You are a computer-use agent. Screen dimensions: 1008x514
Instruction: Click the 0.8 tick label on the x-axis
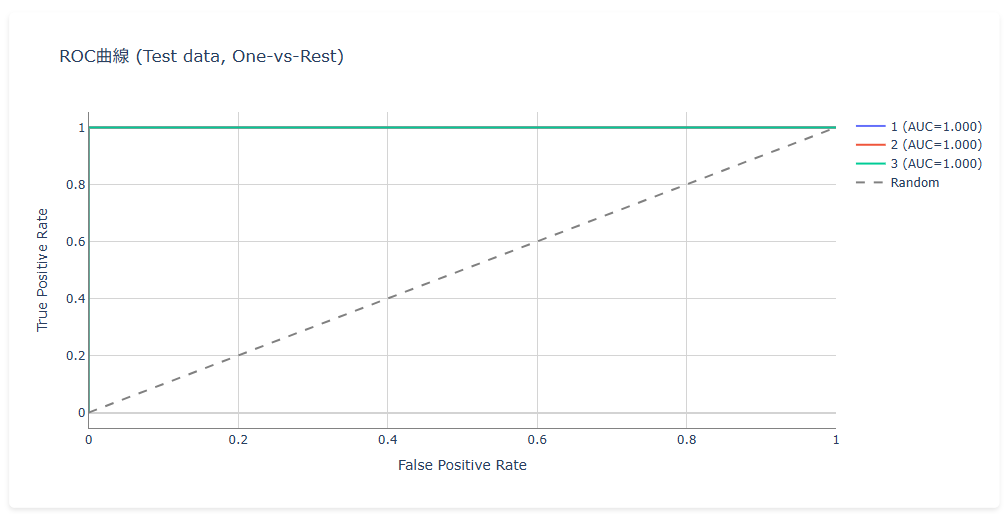click(686, 439)
